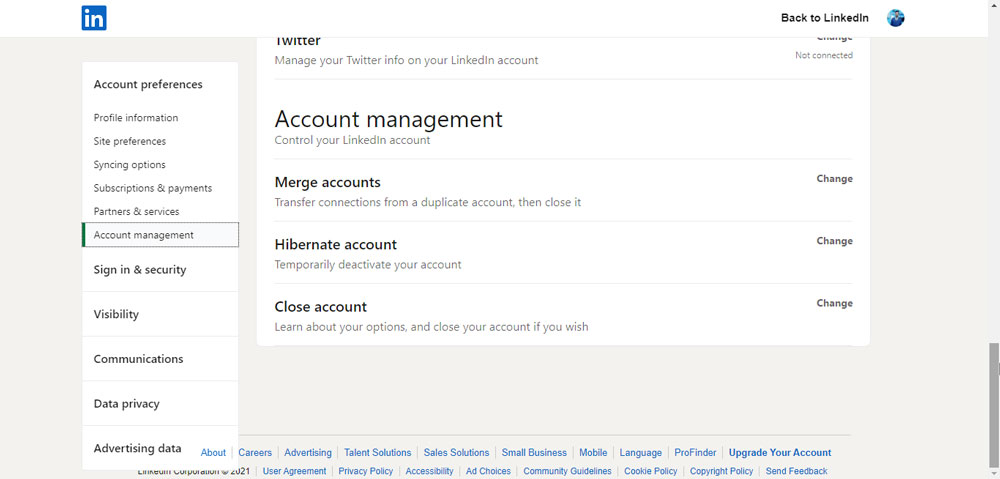Expand Advertising data category
Viewport: 1000px width, 479px height.
pos(137,448)
